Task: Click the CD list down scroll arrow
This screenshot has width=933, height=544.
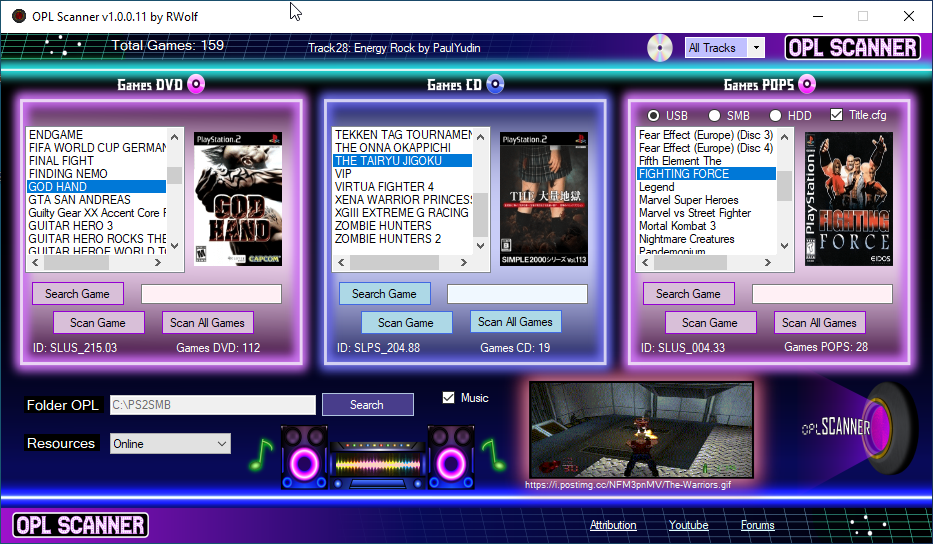Action: 480,245
